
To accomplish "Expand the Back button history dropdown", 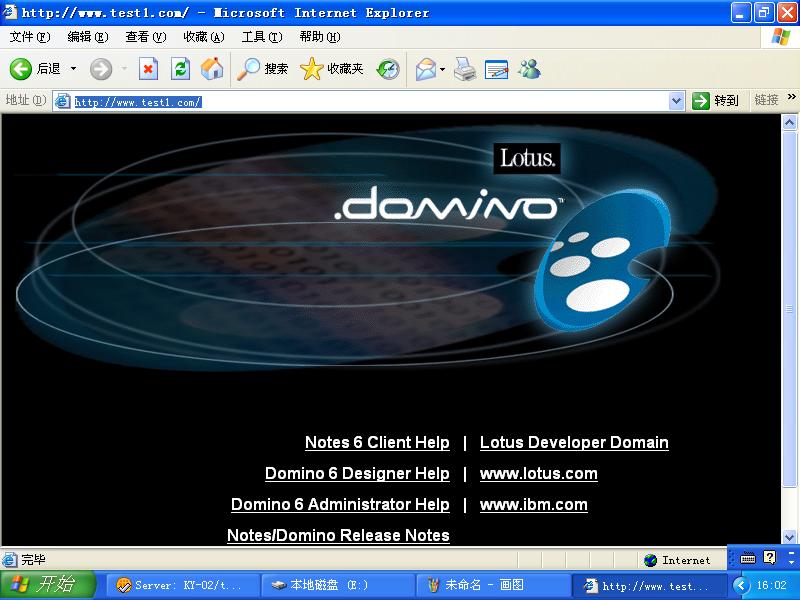I will click(73, 69).
